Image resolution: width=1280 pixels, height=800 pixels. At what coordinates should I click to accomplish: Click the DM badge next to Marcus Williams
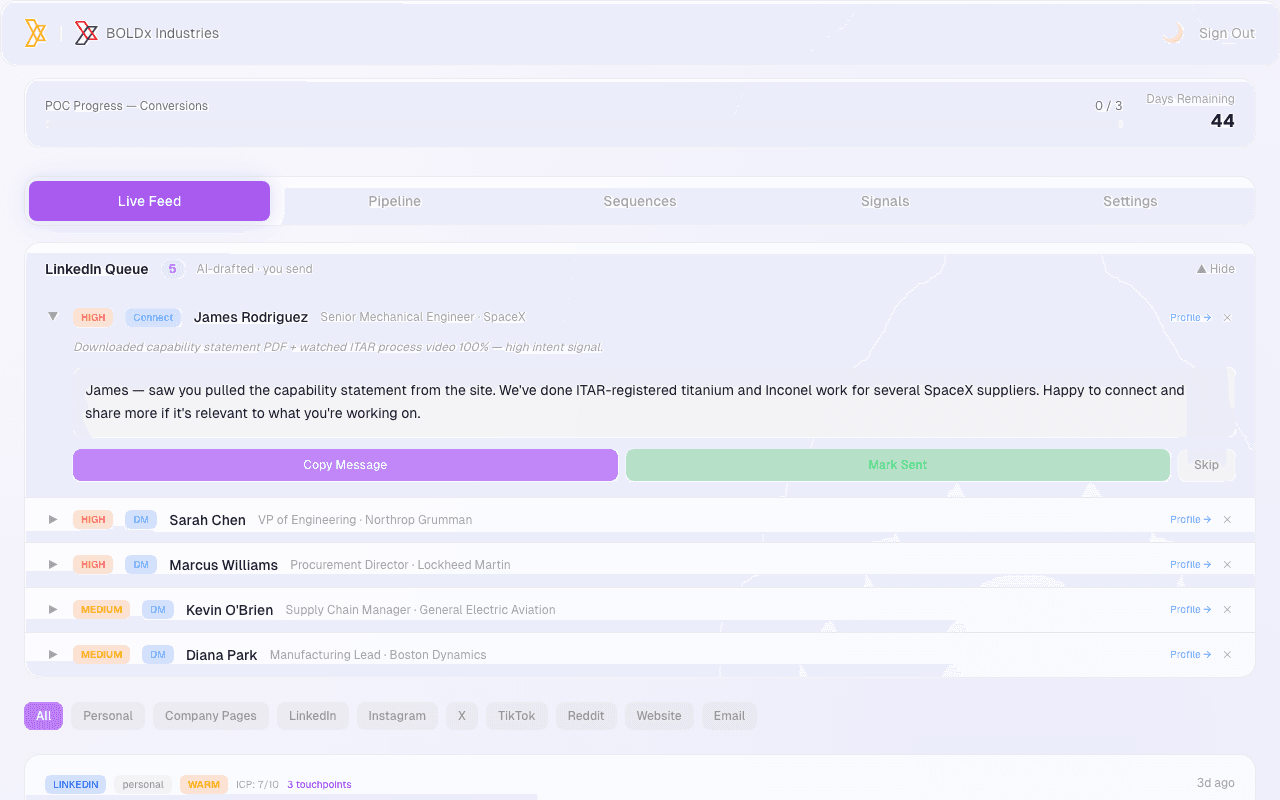(141, 564)
